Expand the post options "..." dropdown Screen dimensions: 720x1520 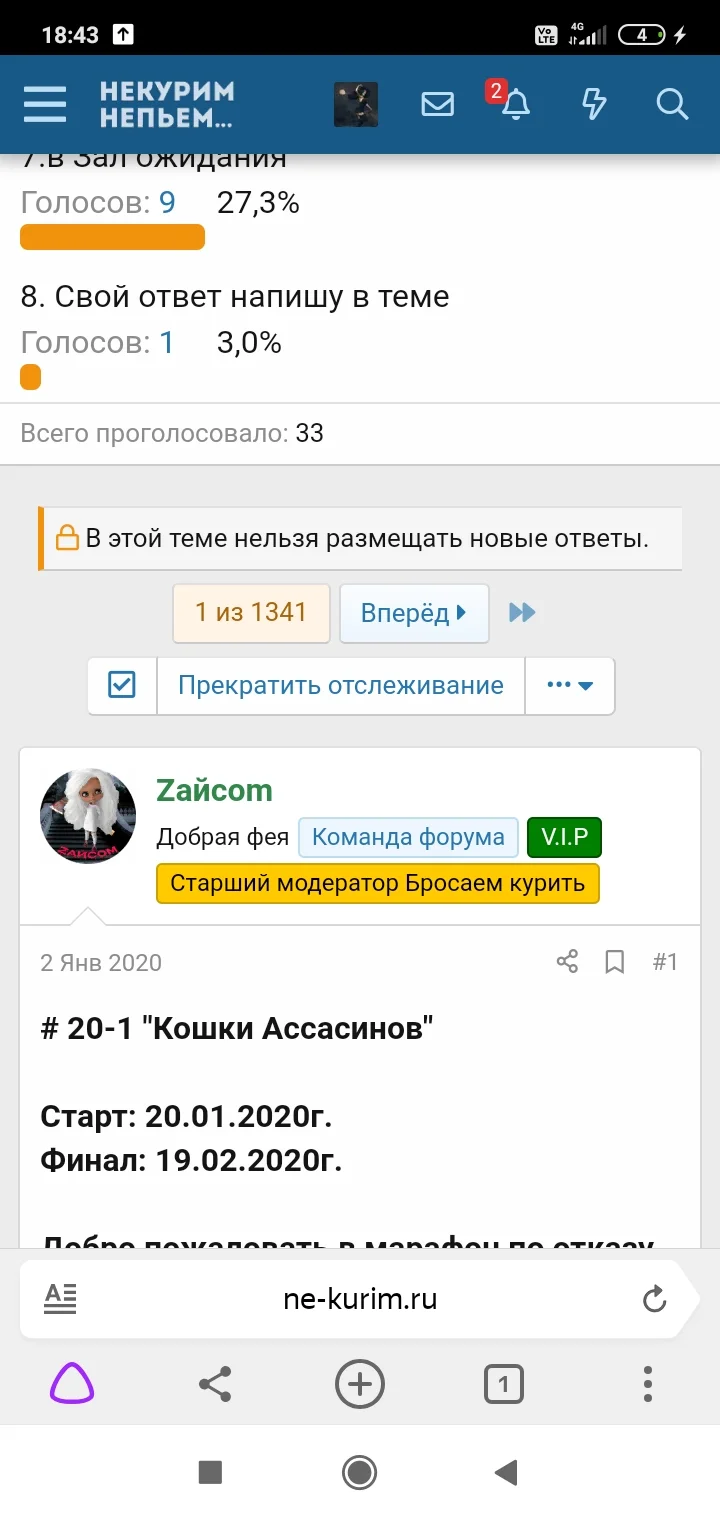click(569, 685)
